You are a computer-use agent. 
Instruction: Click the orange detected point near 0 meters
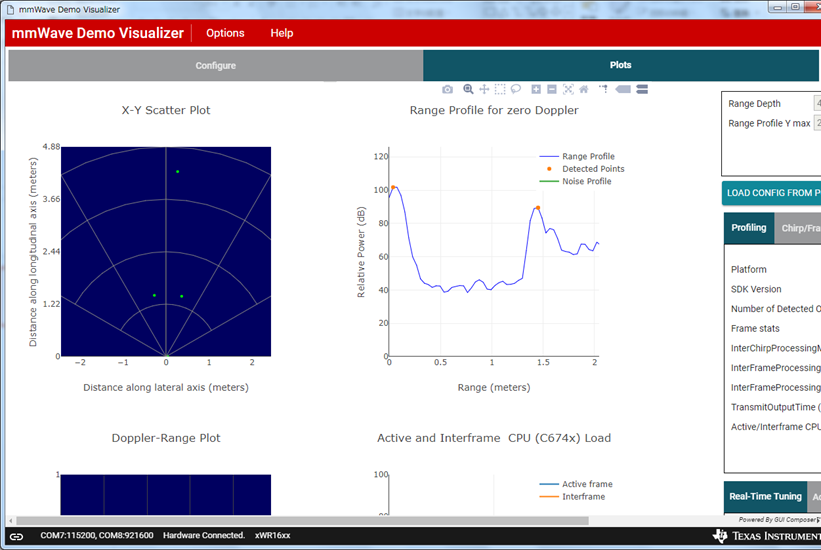[393, 187]
